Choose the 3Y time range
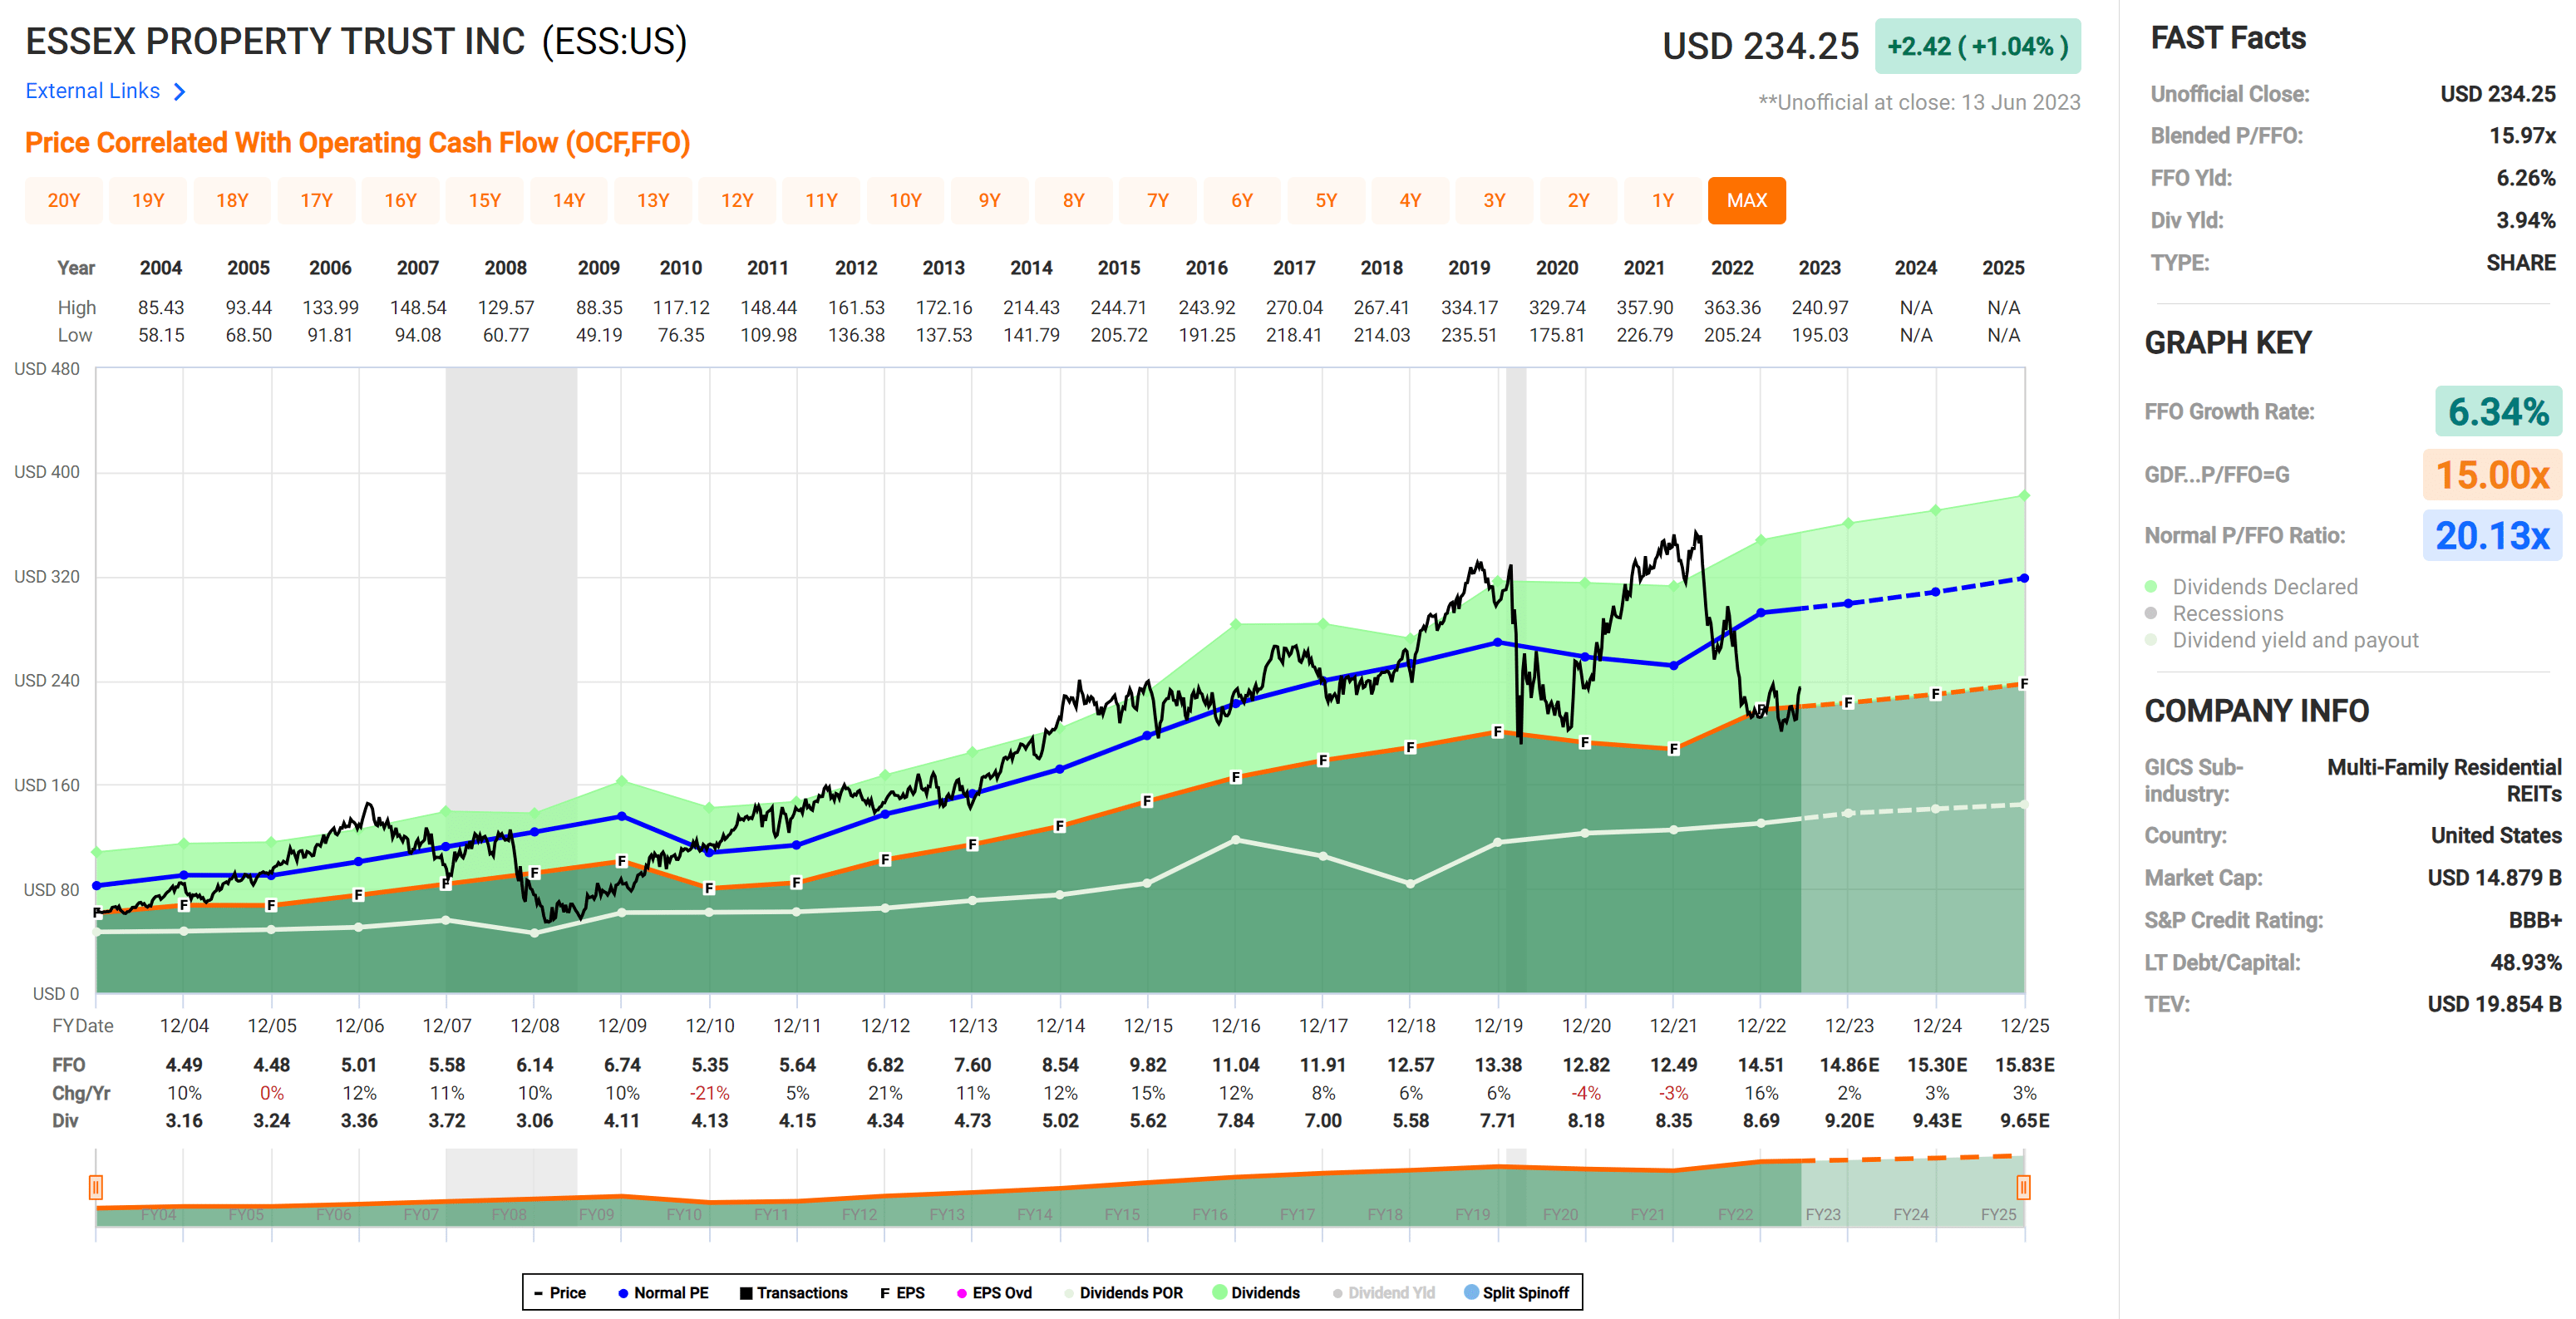The height and width of the screenshot is (1319, 2576). tap(1494, 200)
